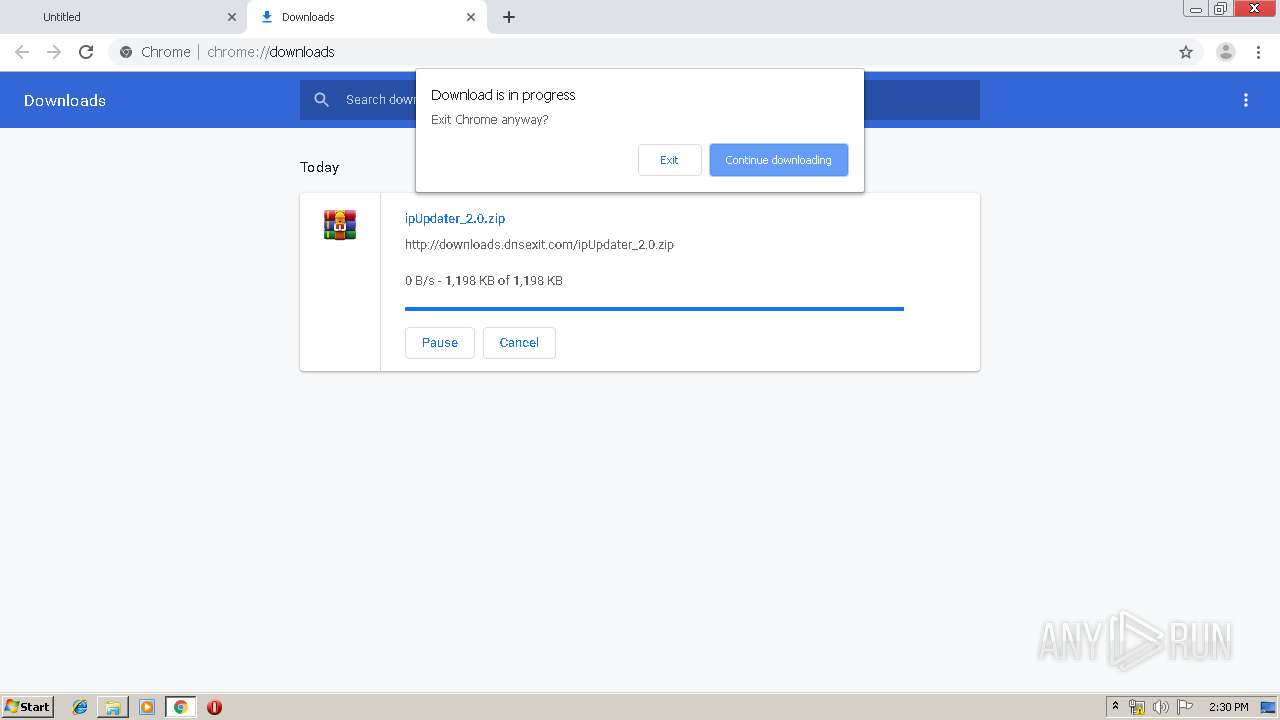
Task: Click the network tray icon
Action: coord(1137,707)
